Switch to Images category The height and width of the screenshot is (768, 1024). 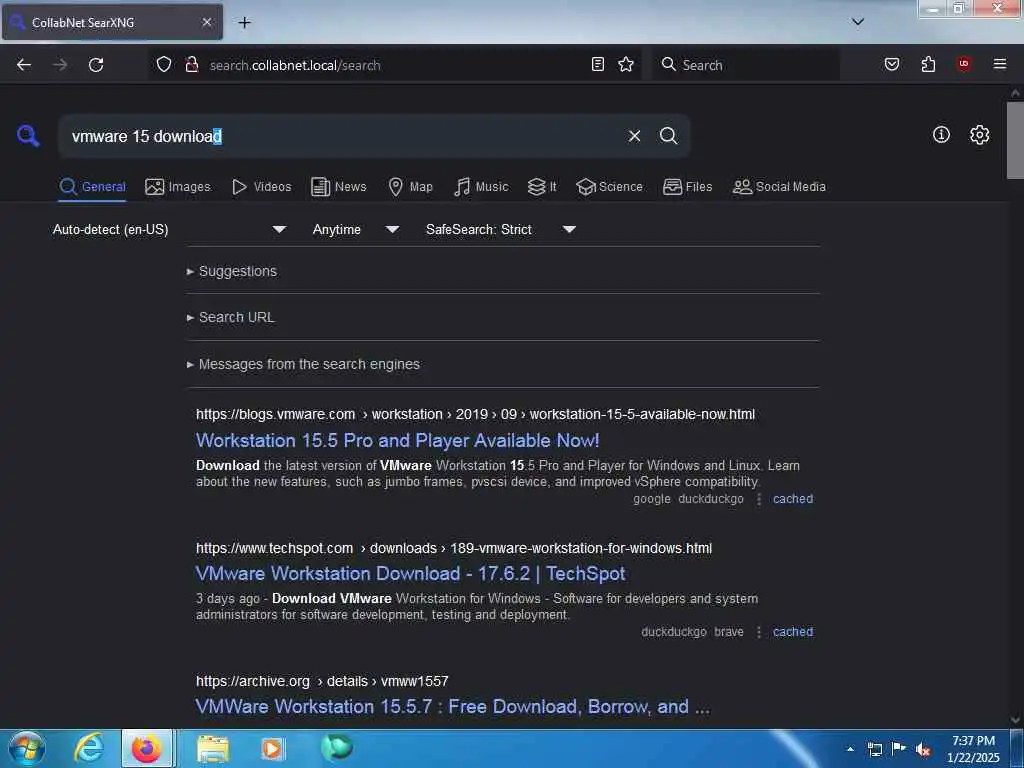coord(178,187)
